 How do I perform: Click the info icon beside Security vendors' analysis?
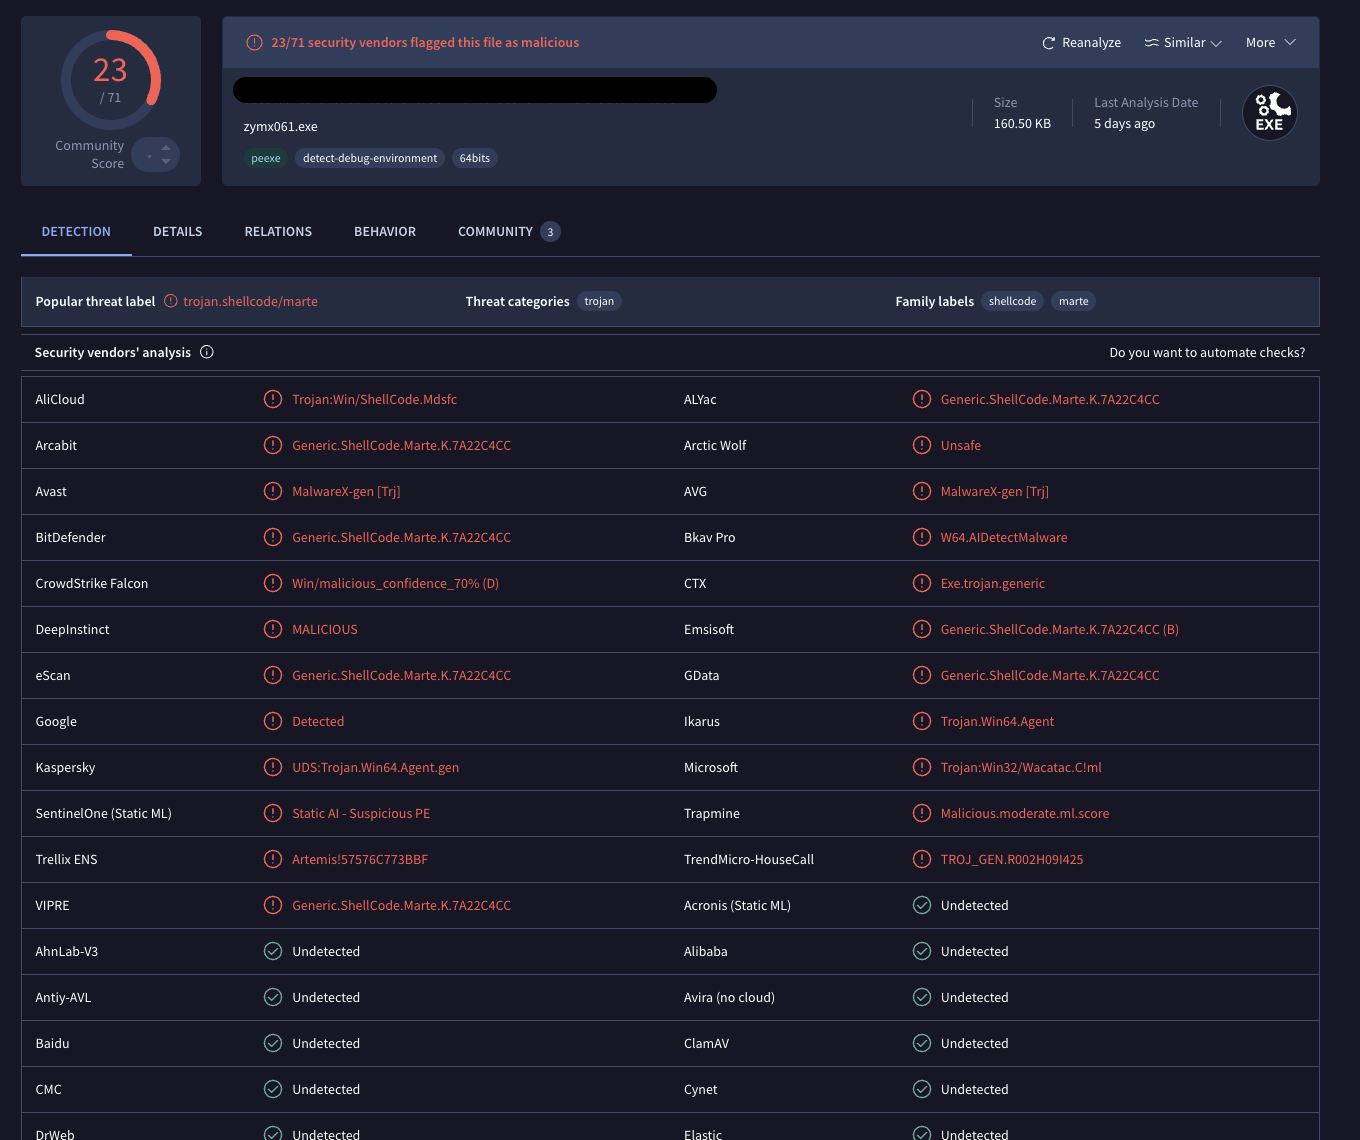[x=207, y=352]
